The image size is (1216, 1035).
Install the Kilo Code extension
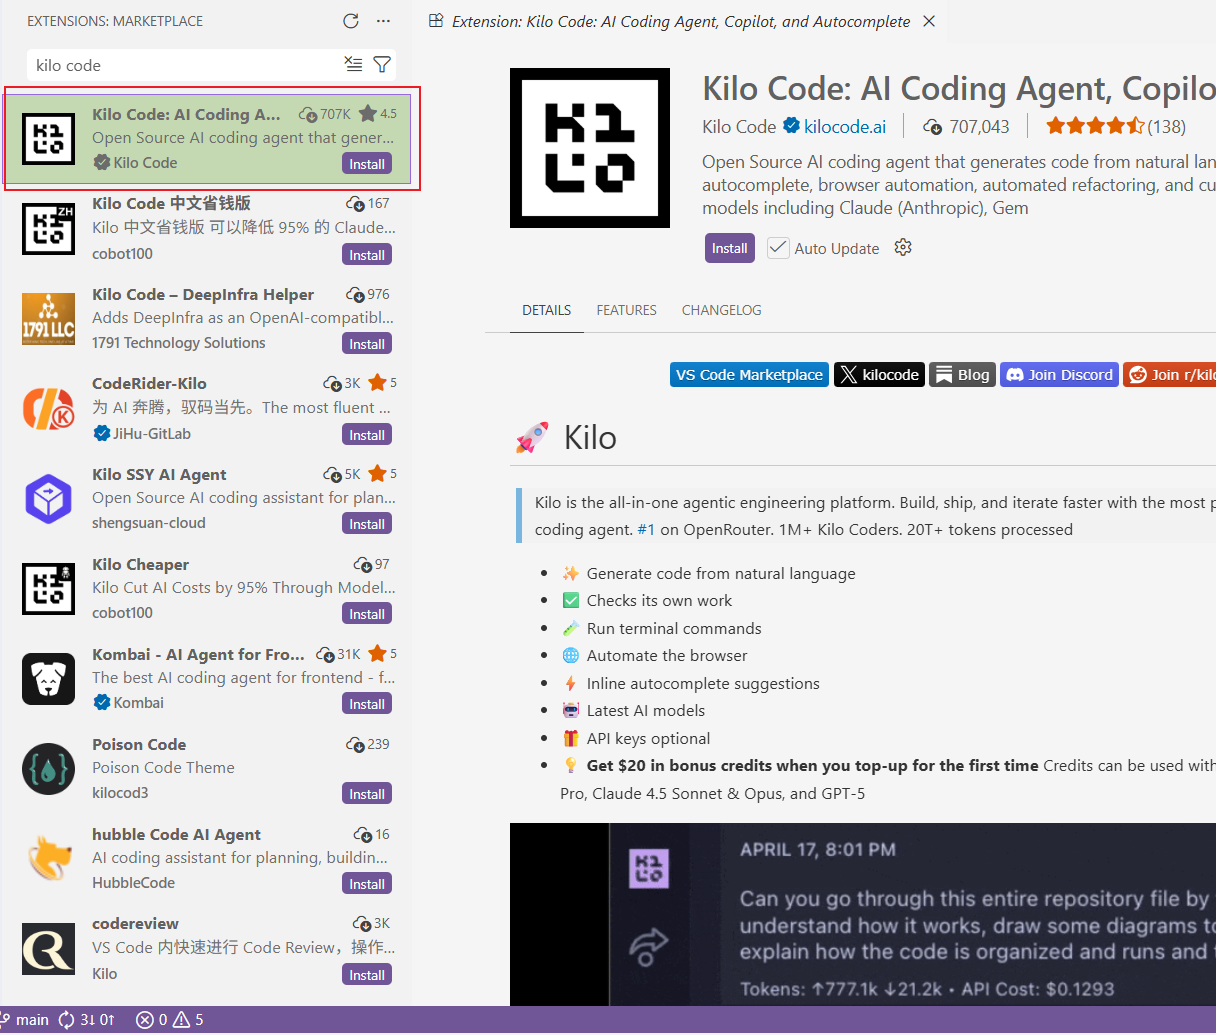click(729, 247)
